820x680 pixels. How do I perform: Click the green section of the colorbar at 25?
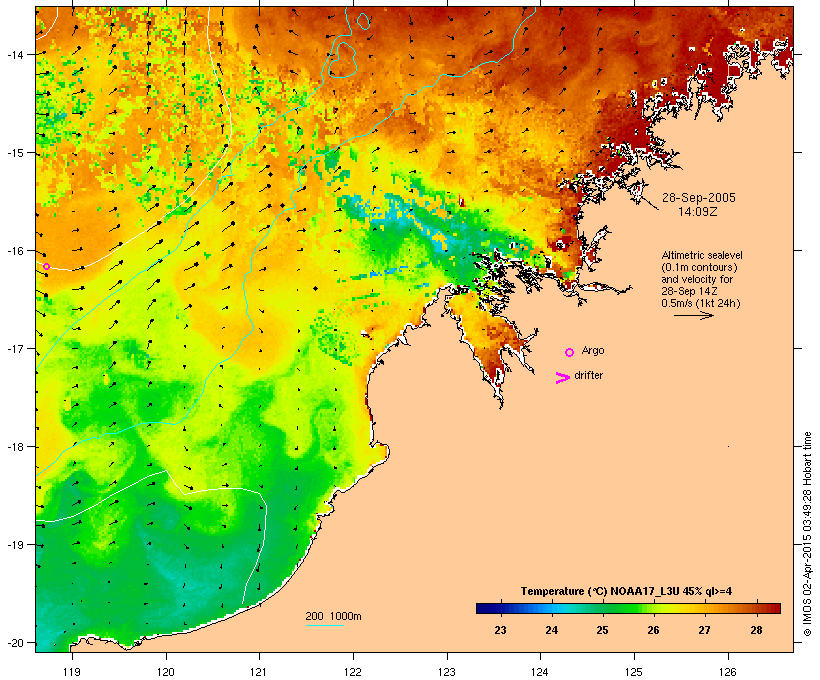602,608
